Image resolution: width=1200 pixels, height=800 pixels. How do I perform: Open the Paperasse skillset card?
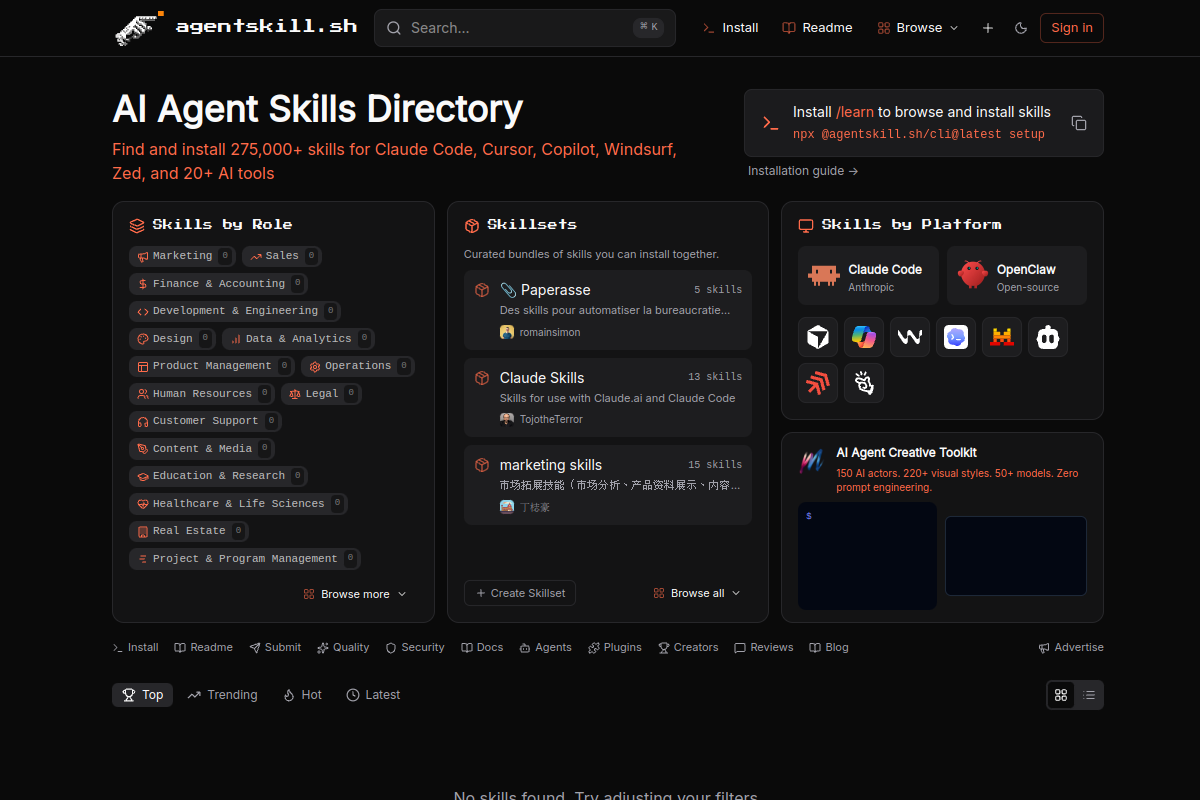[x=608, y=310]
